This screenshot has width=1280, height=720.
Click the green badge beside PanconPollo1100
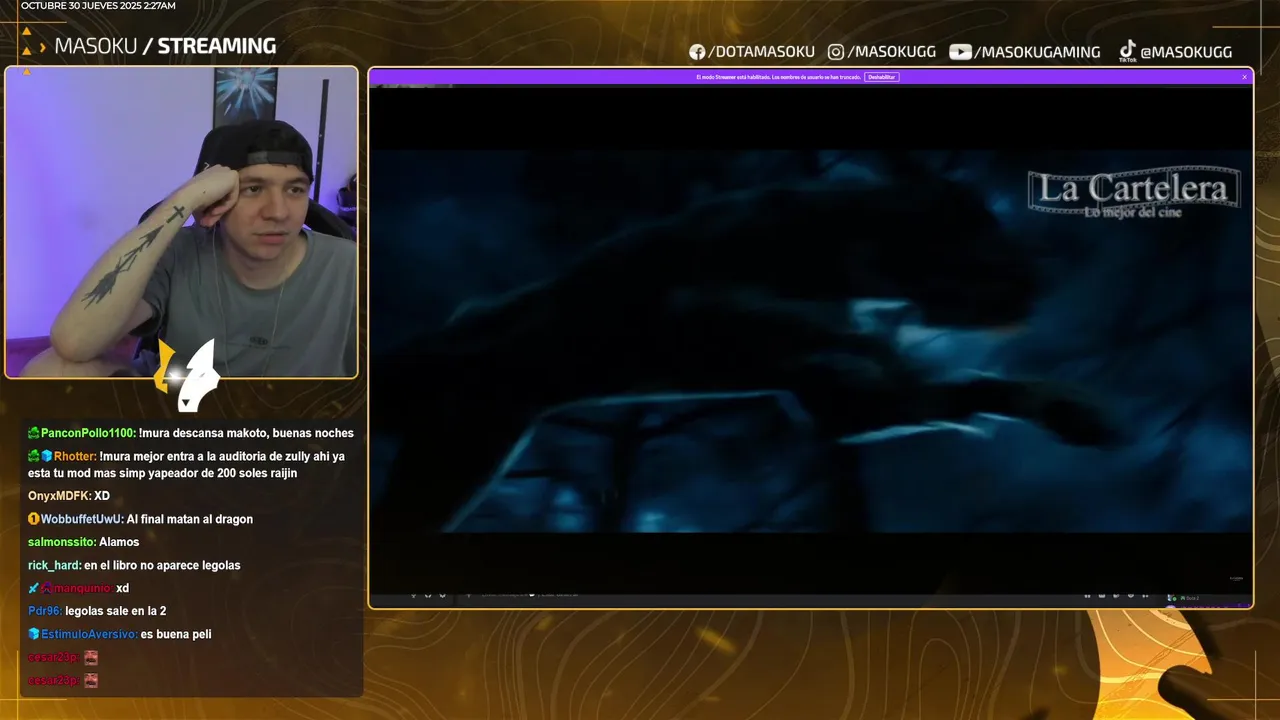tap(33, 433)
